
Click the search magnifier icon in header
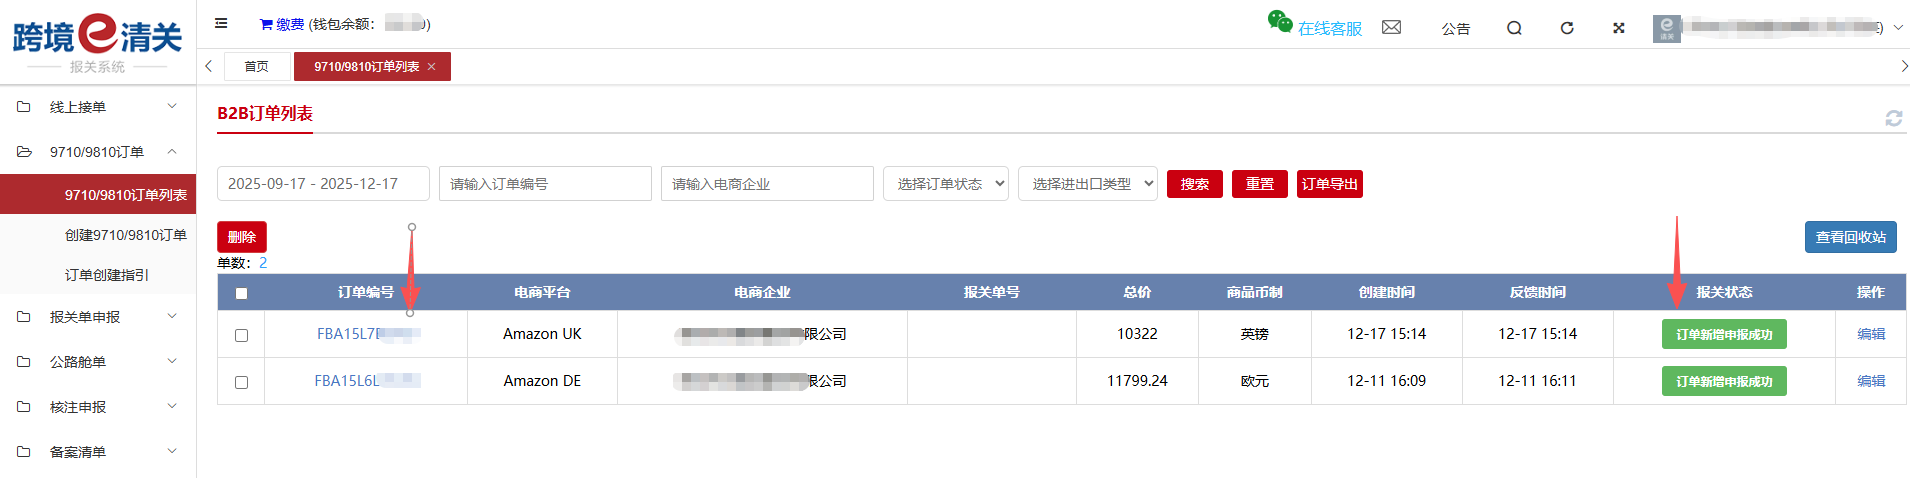click(x=1514, y=28)
